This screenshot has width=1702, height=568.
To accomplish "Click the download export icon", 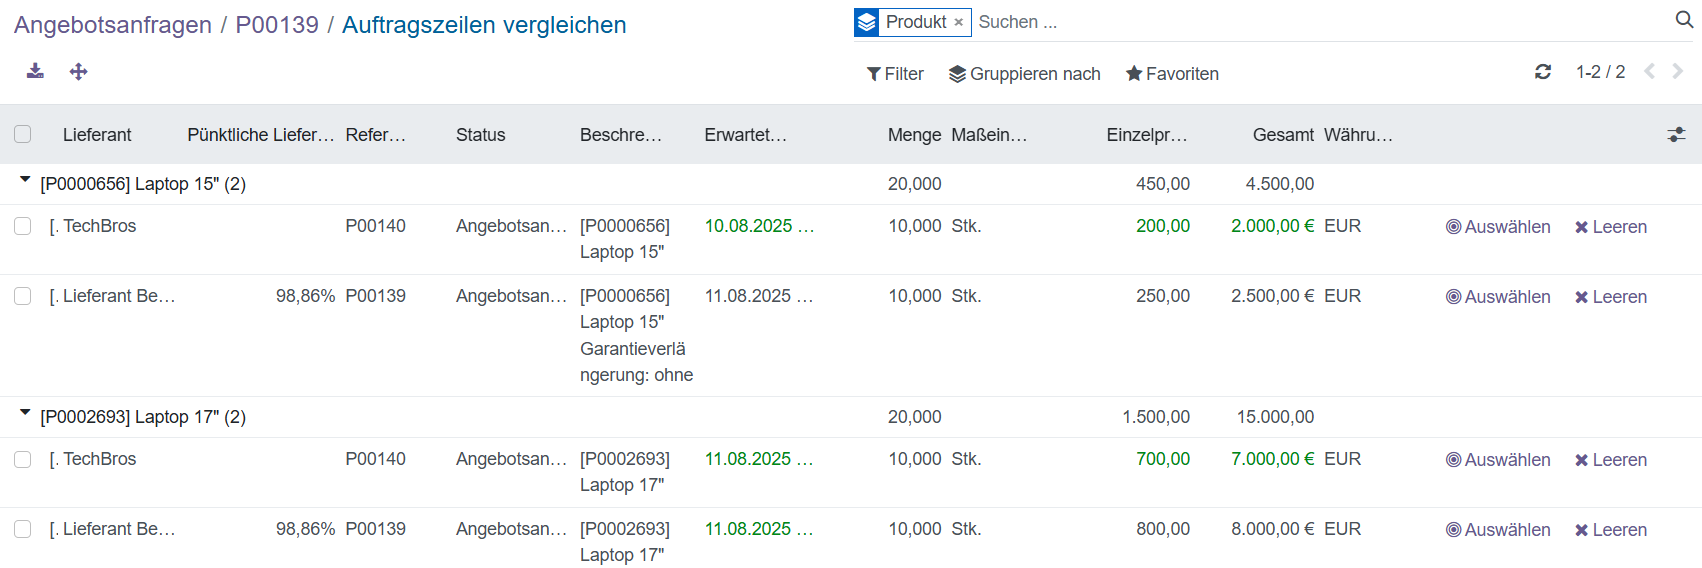I will click(x=35, y=71).
